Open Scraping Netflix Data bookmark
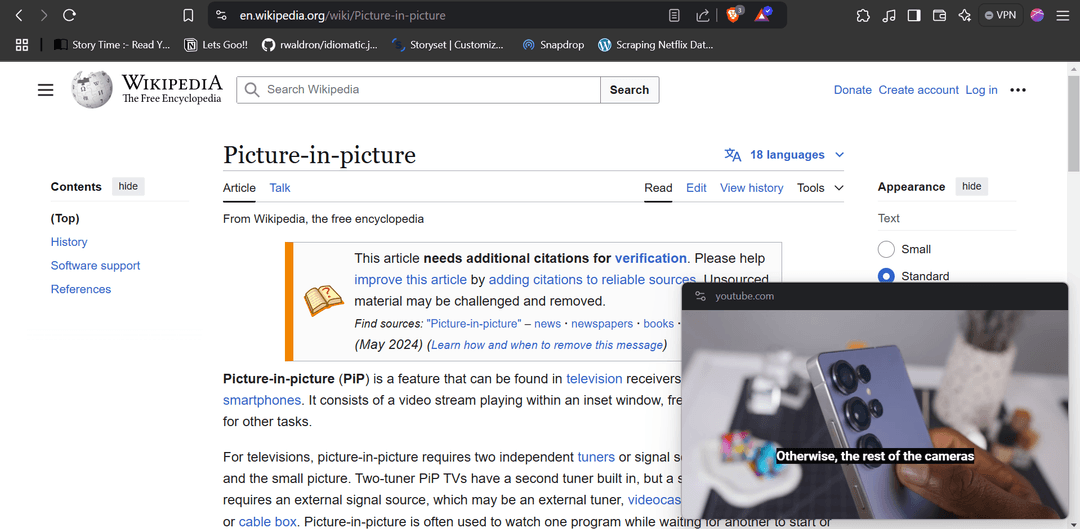Screen dimensions: 1080x529 pyautogui.click(x=656, y=45)
